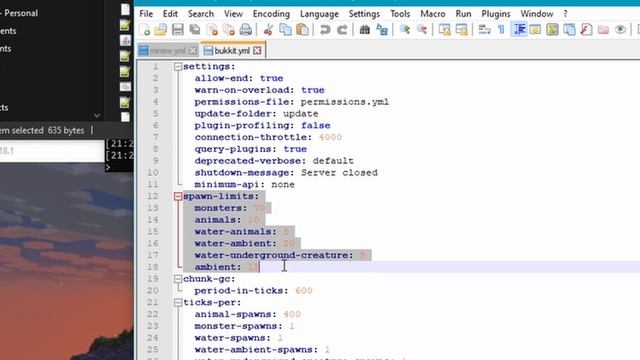The width and height of the screenshot is (640, 360).
Task: Collapse the spawn-limits: fold marker
Action: pos(178,196)
